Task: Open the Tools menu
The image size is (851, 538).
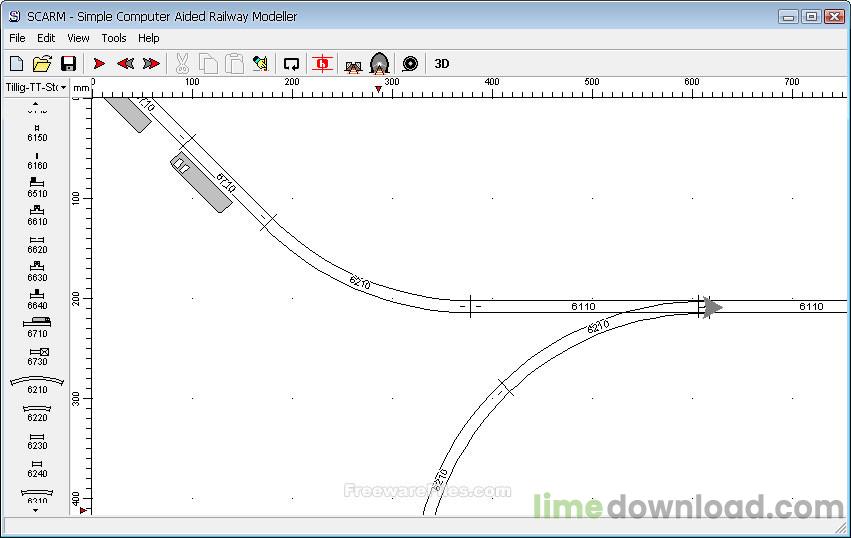Action: coord(114,38)
